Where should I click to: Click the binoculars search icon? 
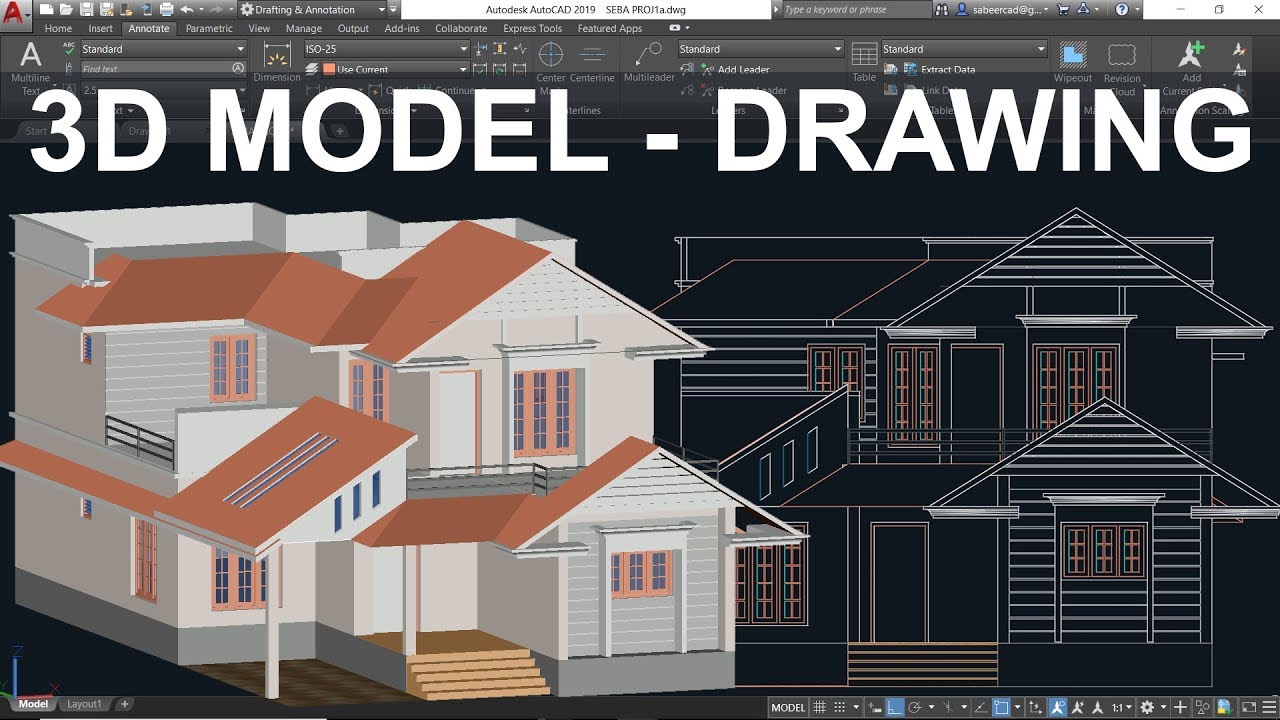[x=943, y=9]
